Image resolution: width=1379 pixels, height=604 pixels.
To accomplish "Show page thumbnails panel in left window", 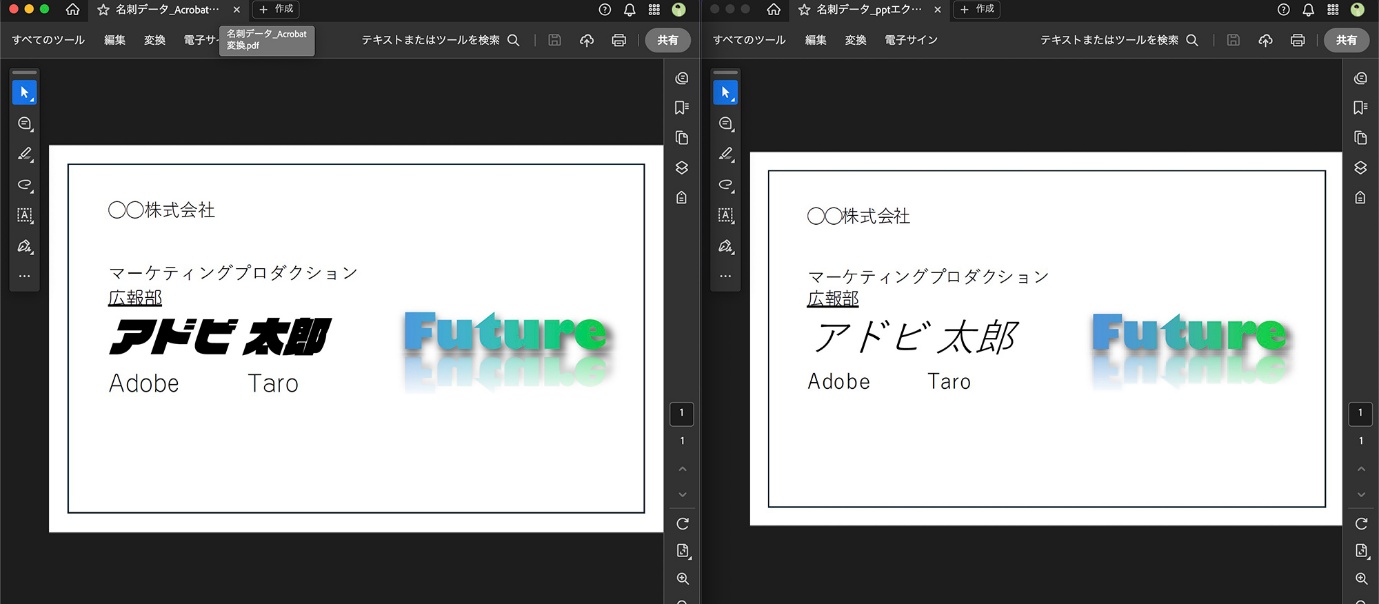I will click(x=682, y=138).
